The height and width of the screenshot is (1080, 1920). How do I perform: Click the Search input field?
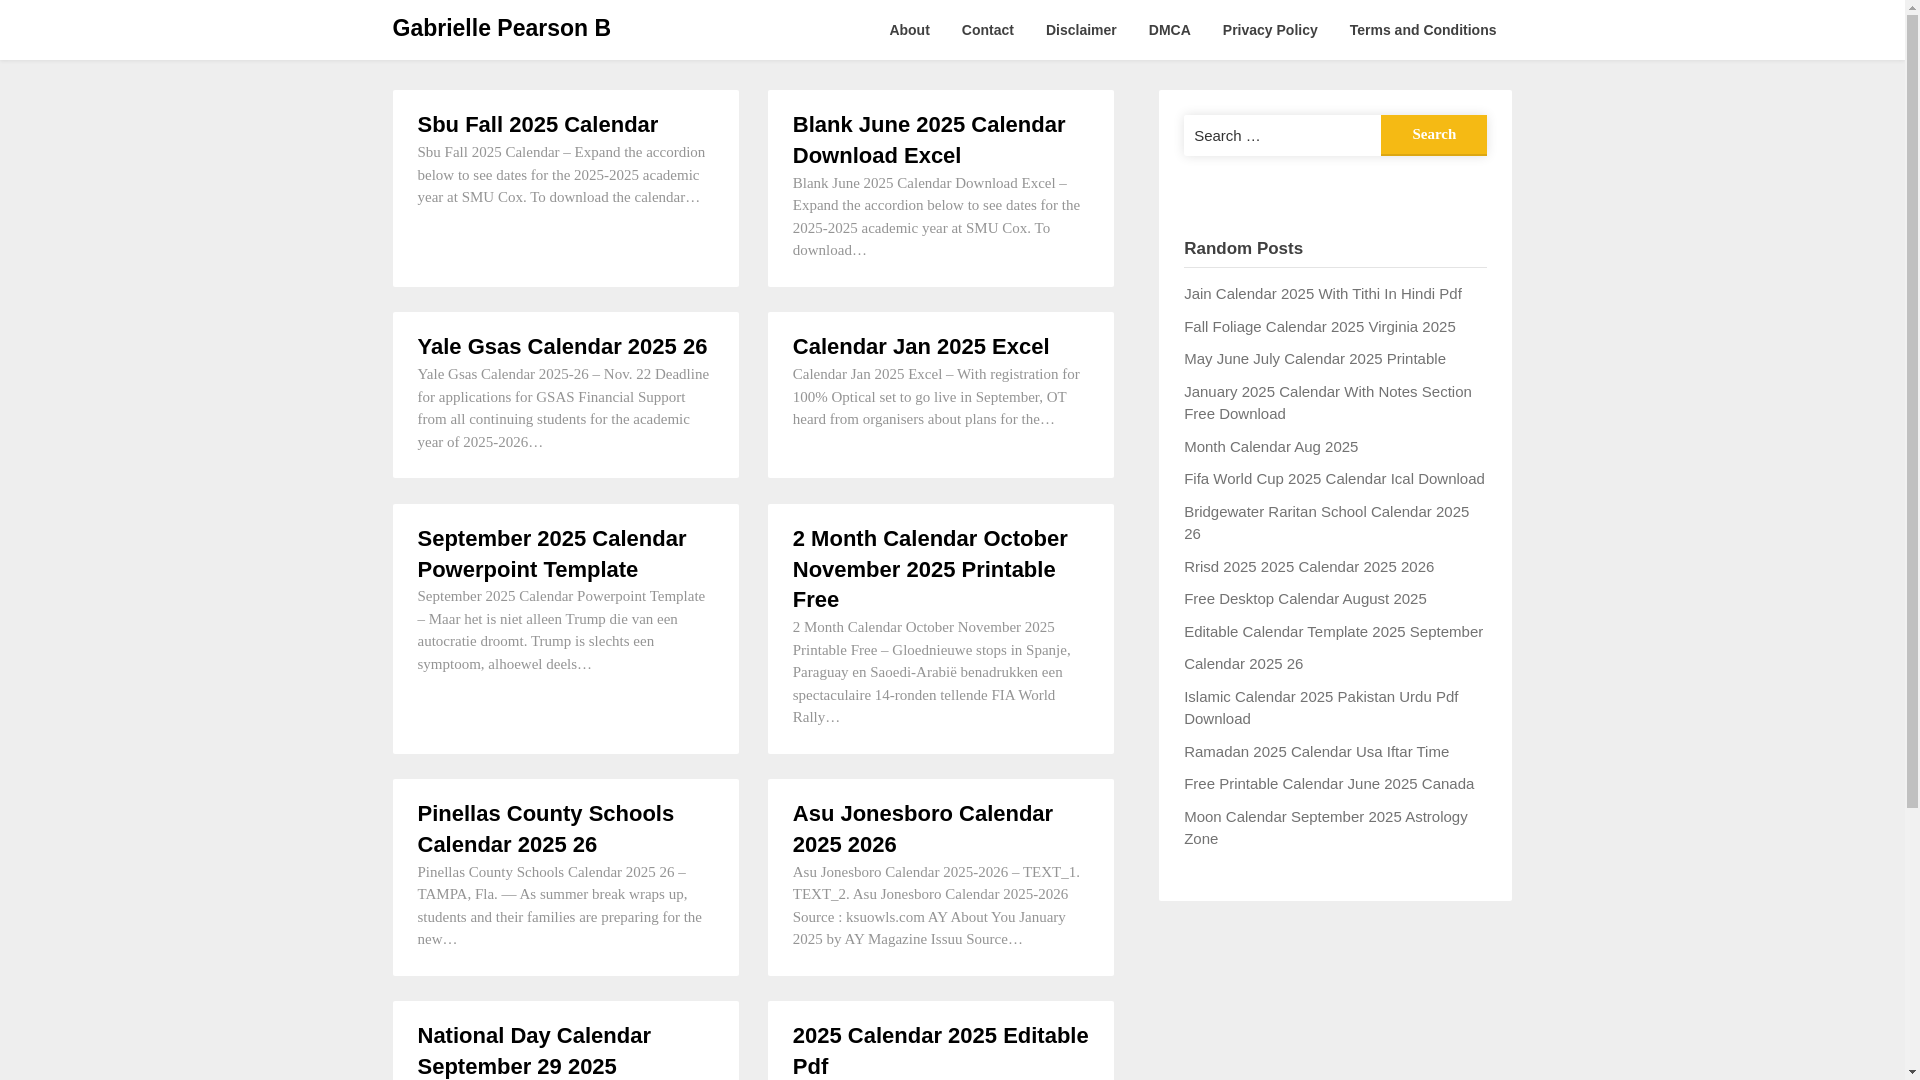coord(1282,135)
